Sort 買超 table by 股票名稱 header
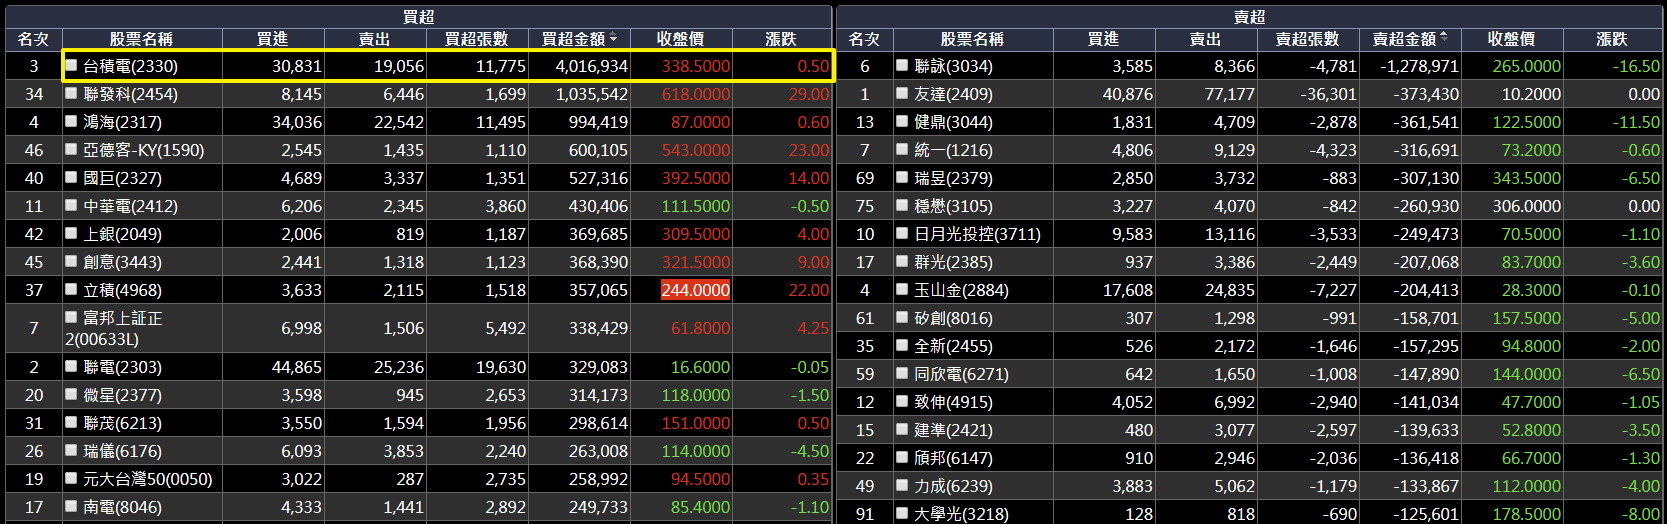Screen dimensions: 1667x524 click(141, 39)
